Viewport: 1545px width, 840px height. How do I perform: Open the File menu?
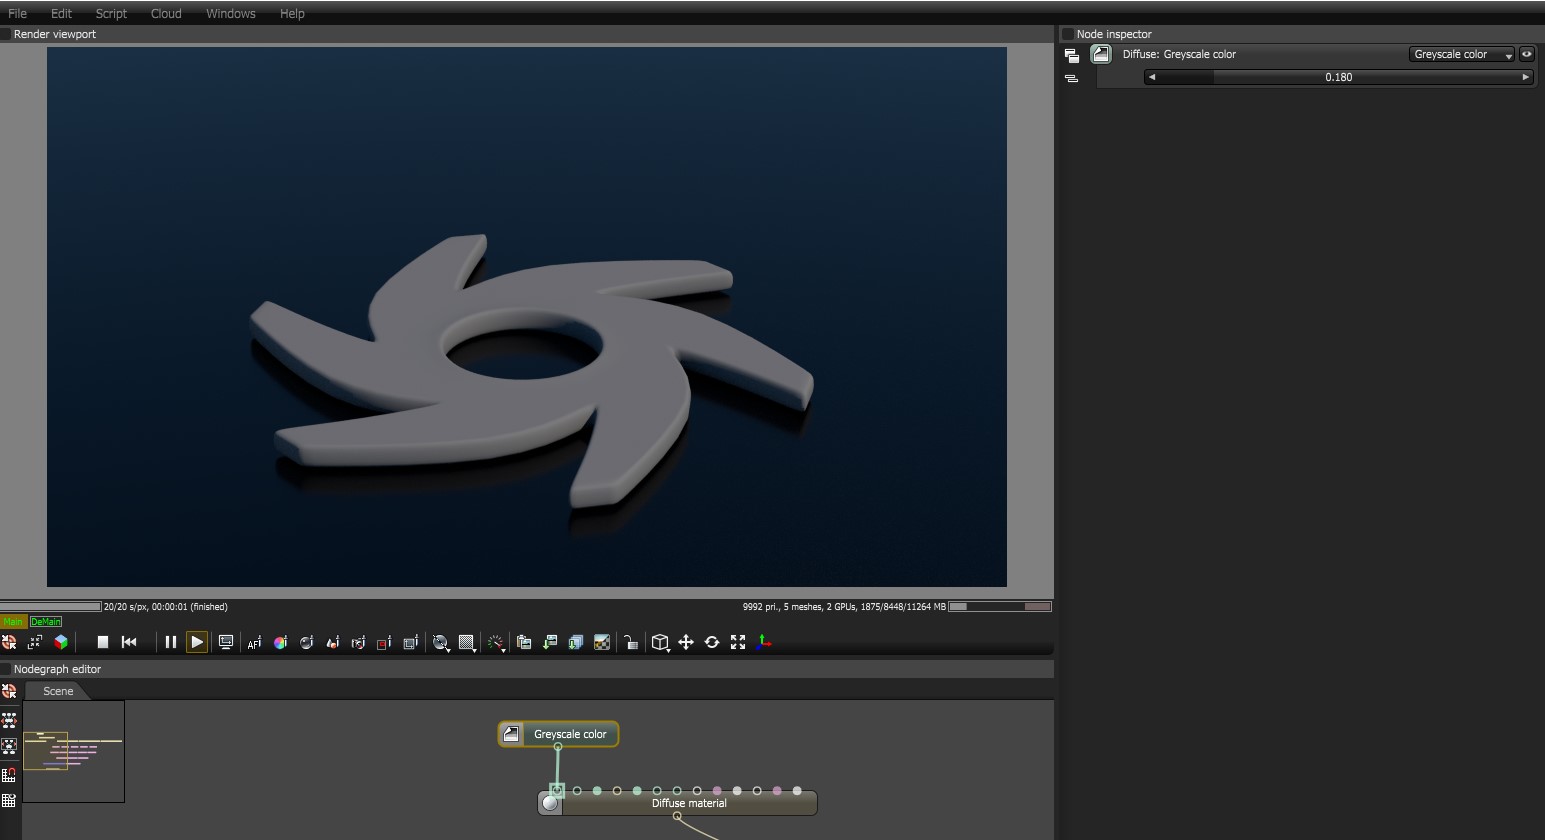(17, 13)
